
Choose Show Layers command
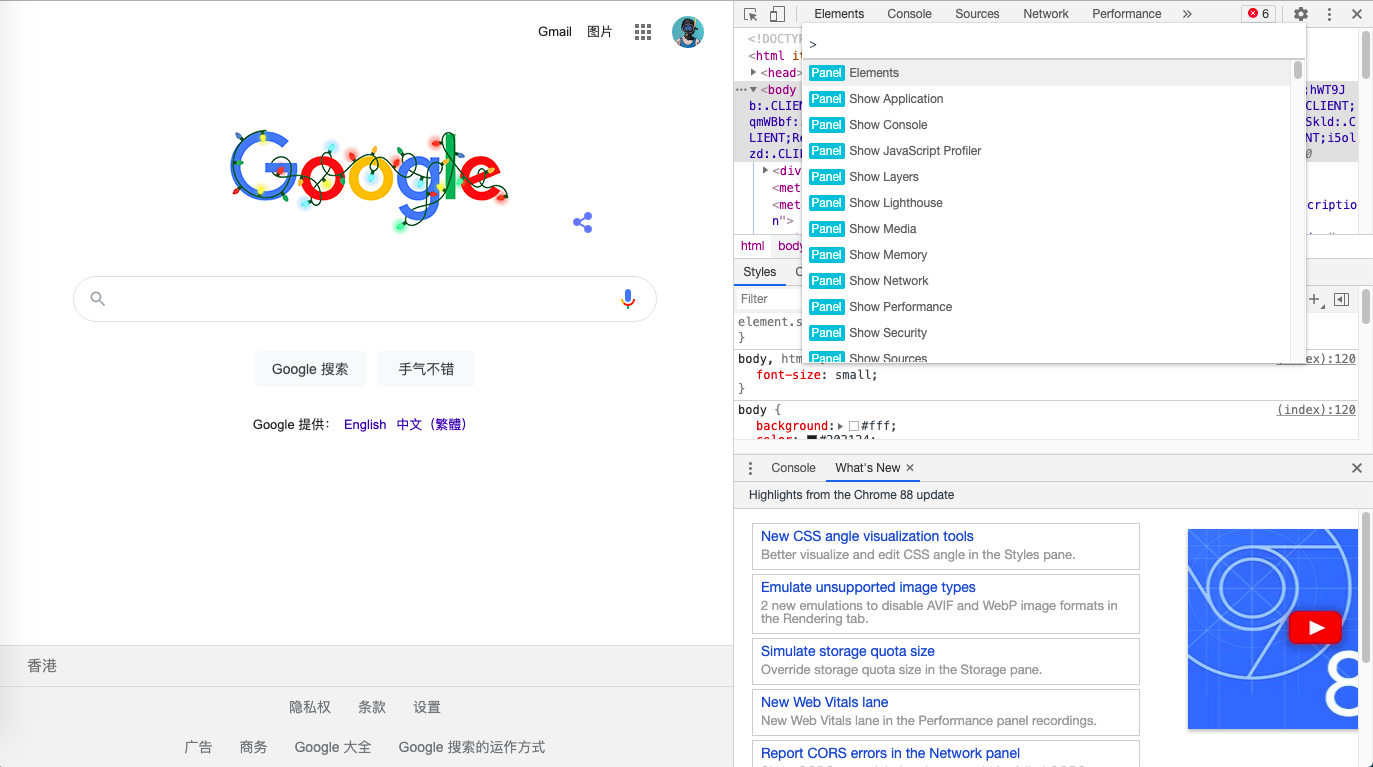pos(1047,177)
